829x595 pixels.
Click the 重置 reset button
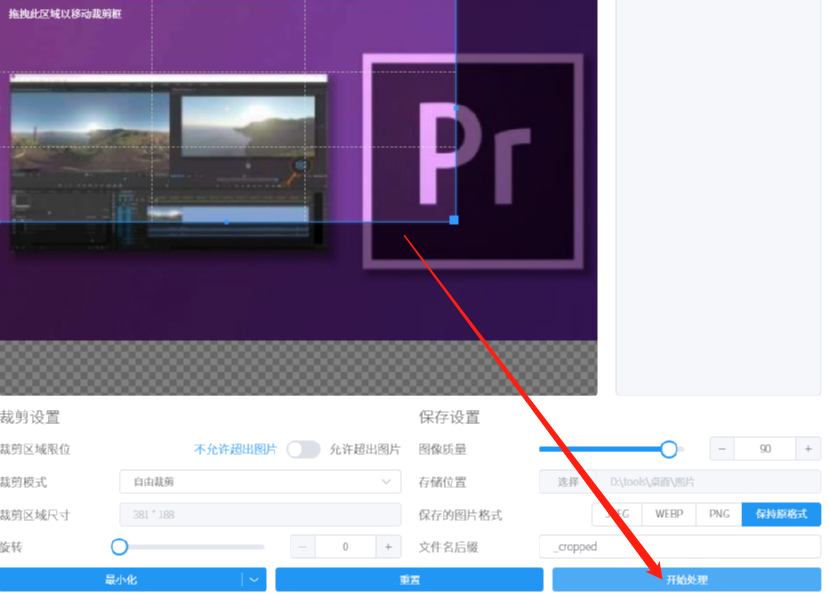tap(409, 580)
